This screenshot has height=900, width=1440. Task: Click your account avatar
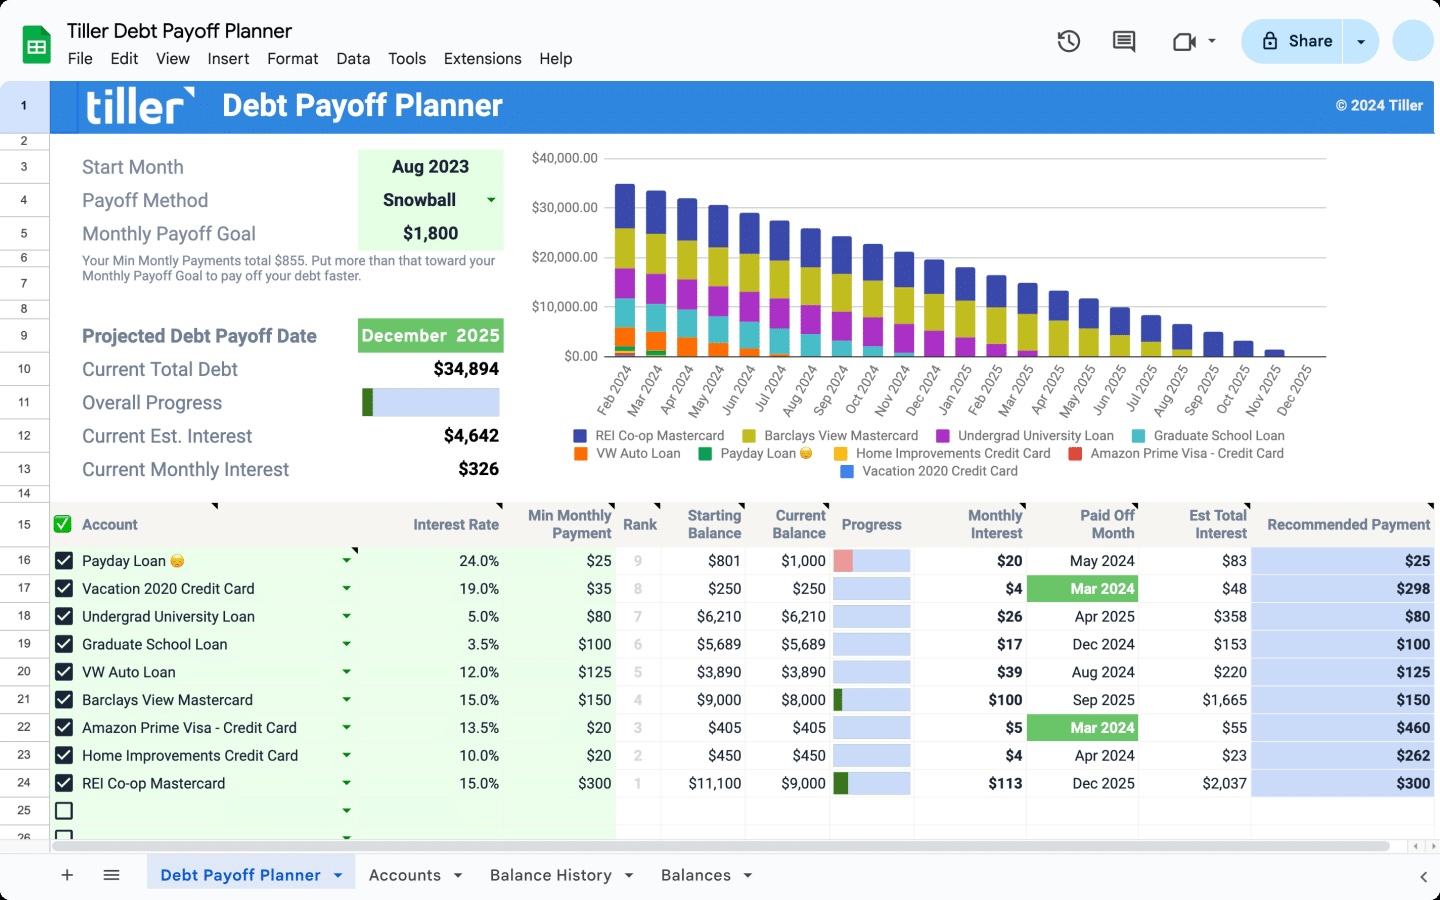[1411, 41]
